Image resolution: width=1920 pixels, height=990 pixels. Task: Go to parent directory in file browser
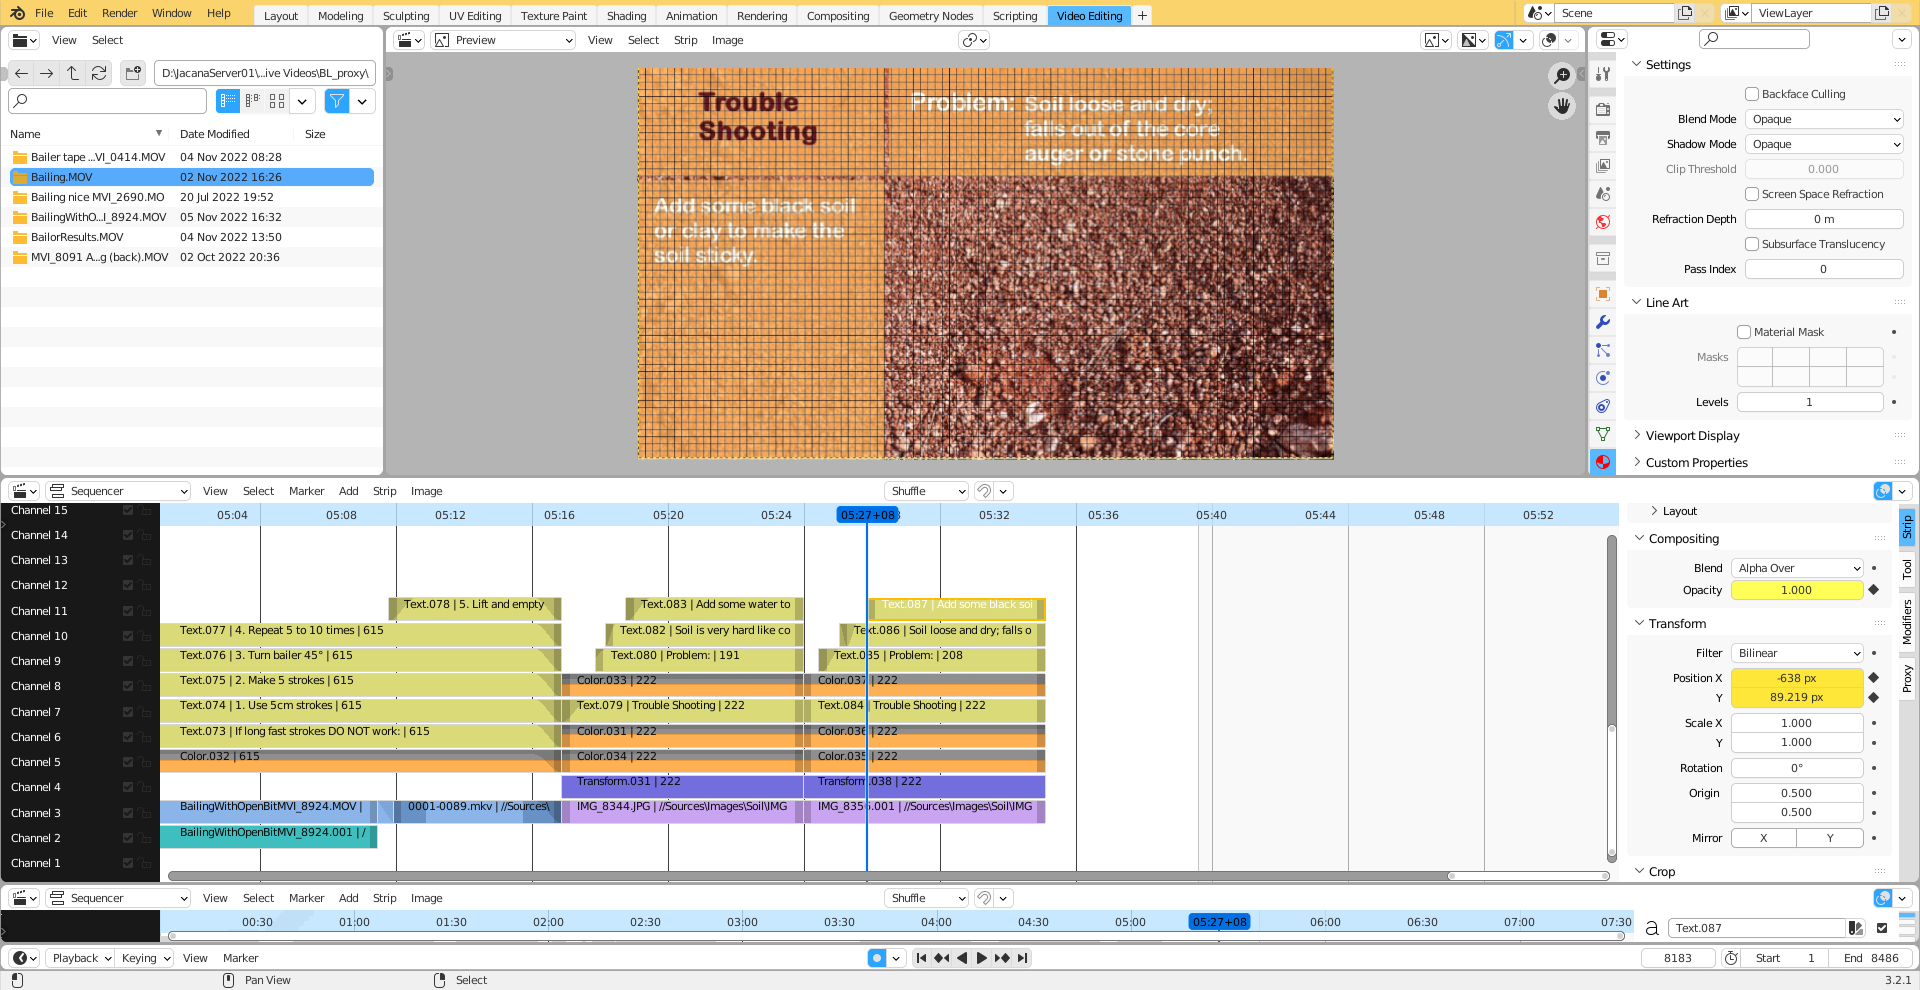coord(73,73)
